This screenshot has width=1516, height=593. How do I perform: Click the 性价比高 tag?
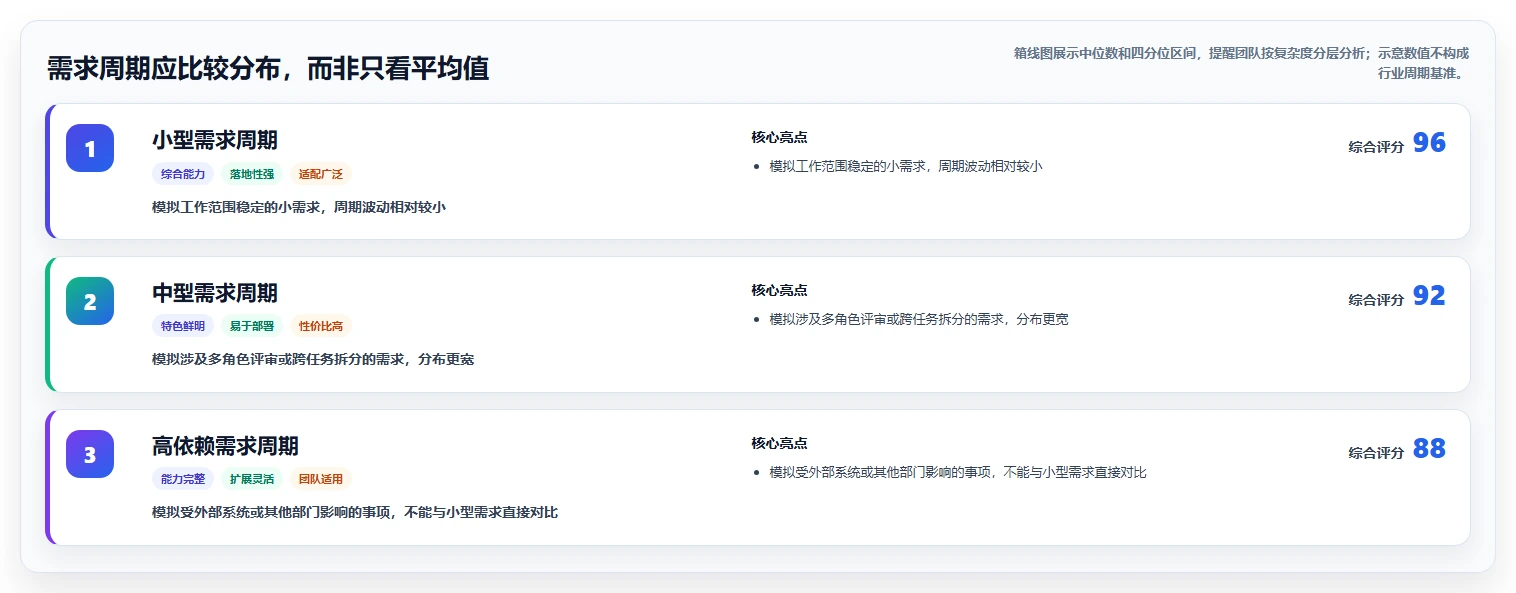point(321,326)
